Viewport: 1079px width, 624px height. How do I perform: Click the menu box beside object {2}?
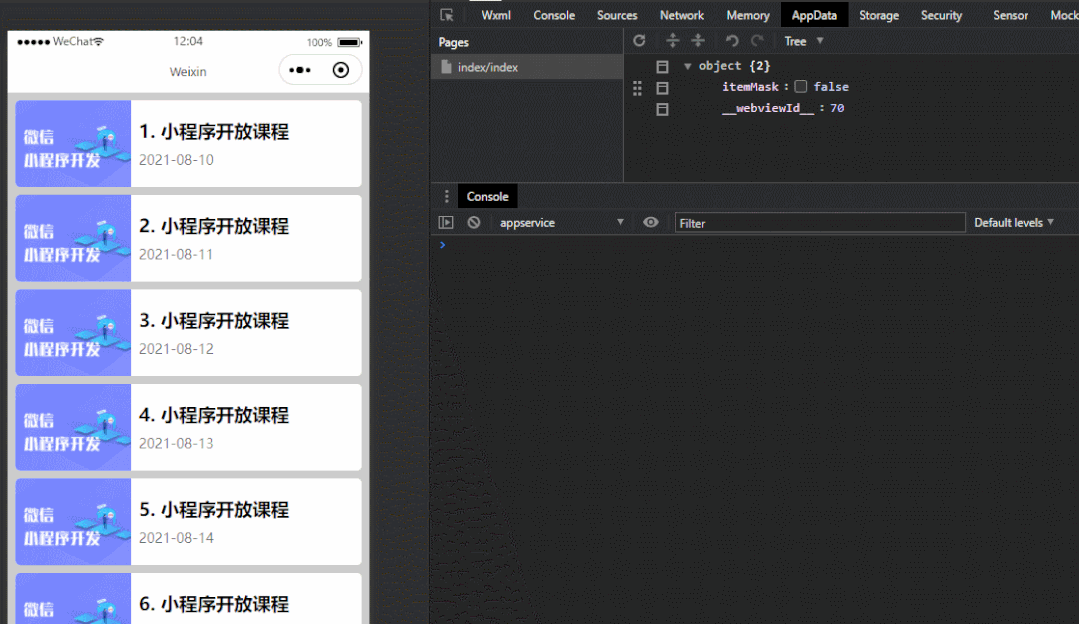[662, 67]
